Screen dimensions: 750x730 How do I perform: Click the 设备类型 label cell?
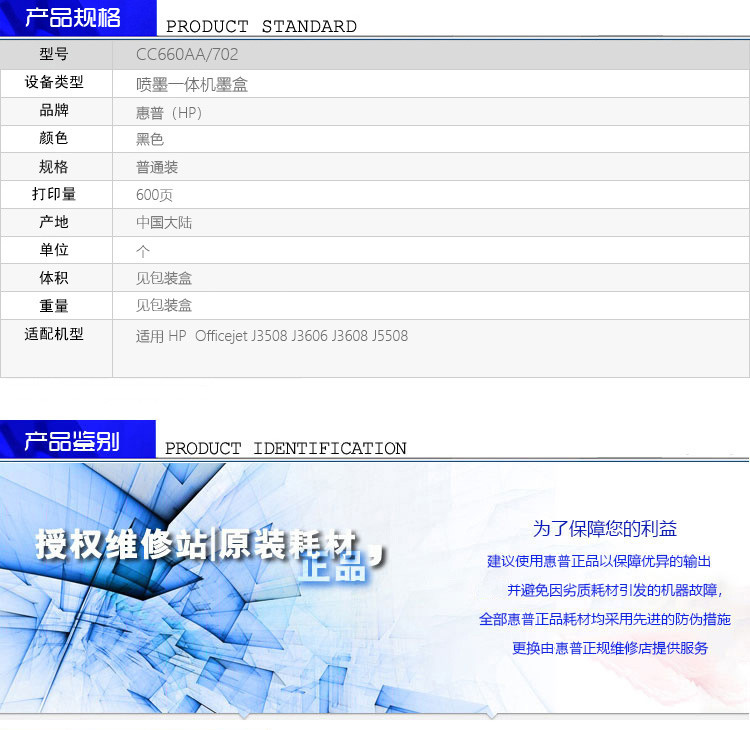(56, 83)
